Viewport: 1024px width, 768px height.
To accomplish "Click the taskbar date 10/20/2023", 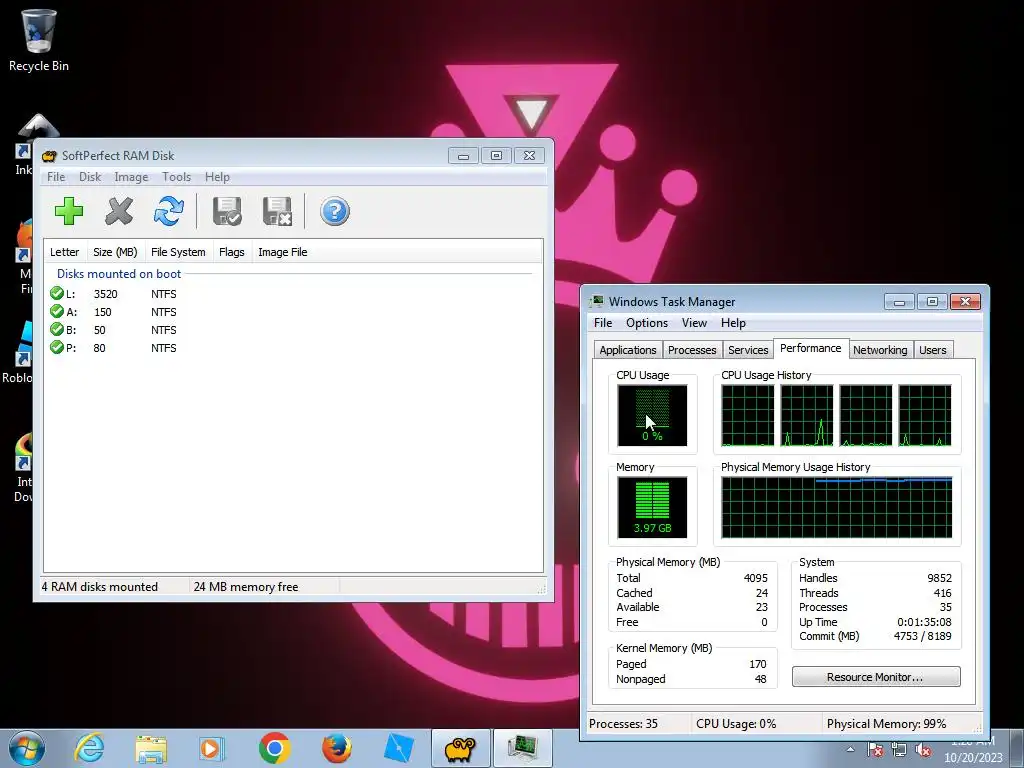I will (973, 758).
